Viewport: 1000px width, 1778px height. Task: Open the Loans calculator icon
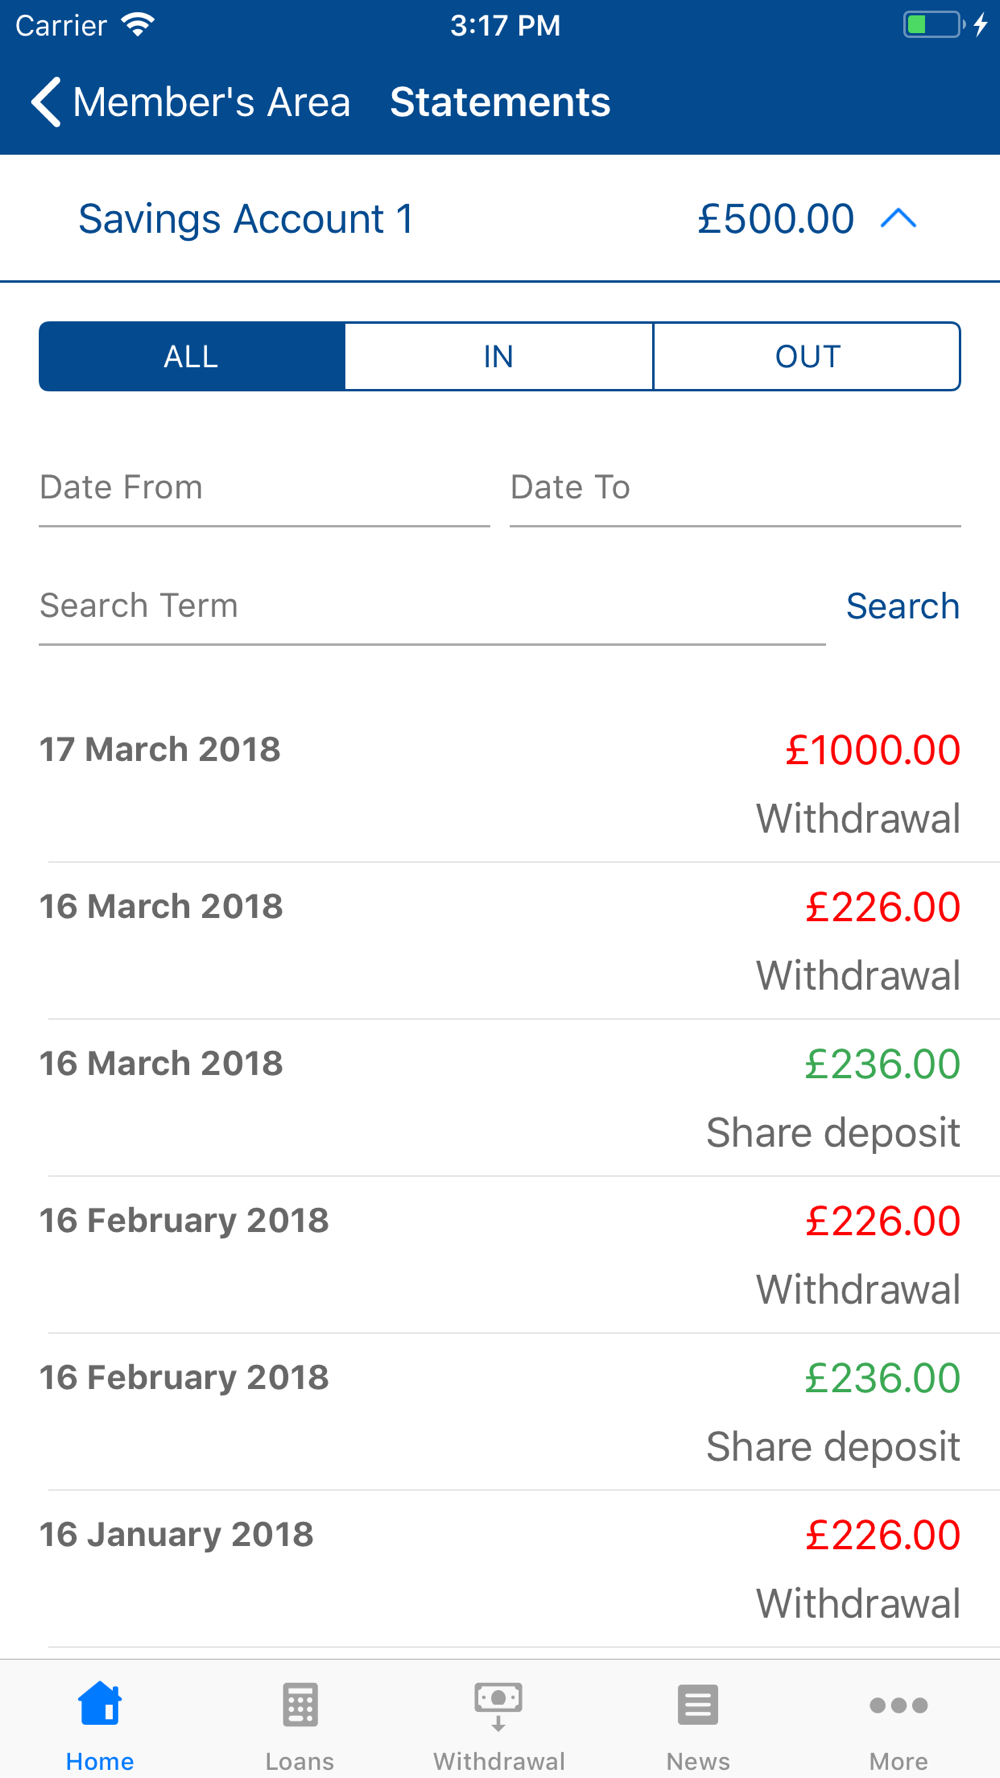tap(300, 1705)
